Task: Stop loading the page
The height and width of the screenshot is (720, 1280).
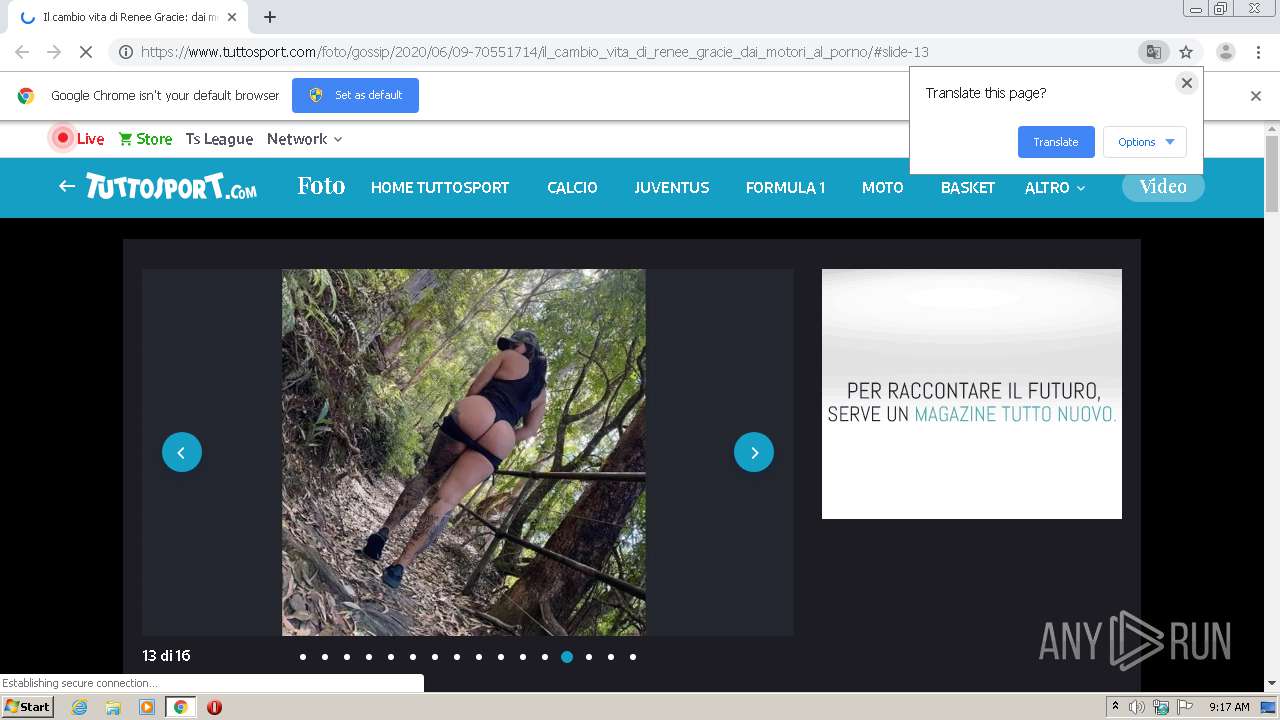Action: point(85,52)
